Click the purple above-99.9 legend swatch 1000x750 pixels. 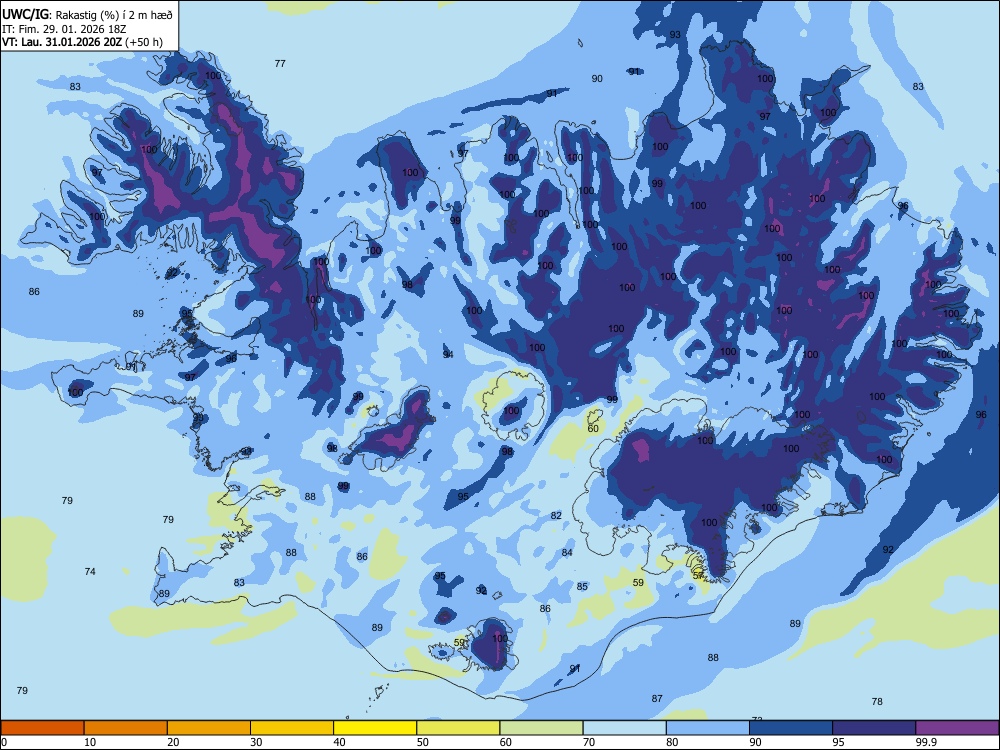pos(957,728)
